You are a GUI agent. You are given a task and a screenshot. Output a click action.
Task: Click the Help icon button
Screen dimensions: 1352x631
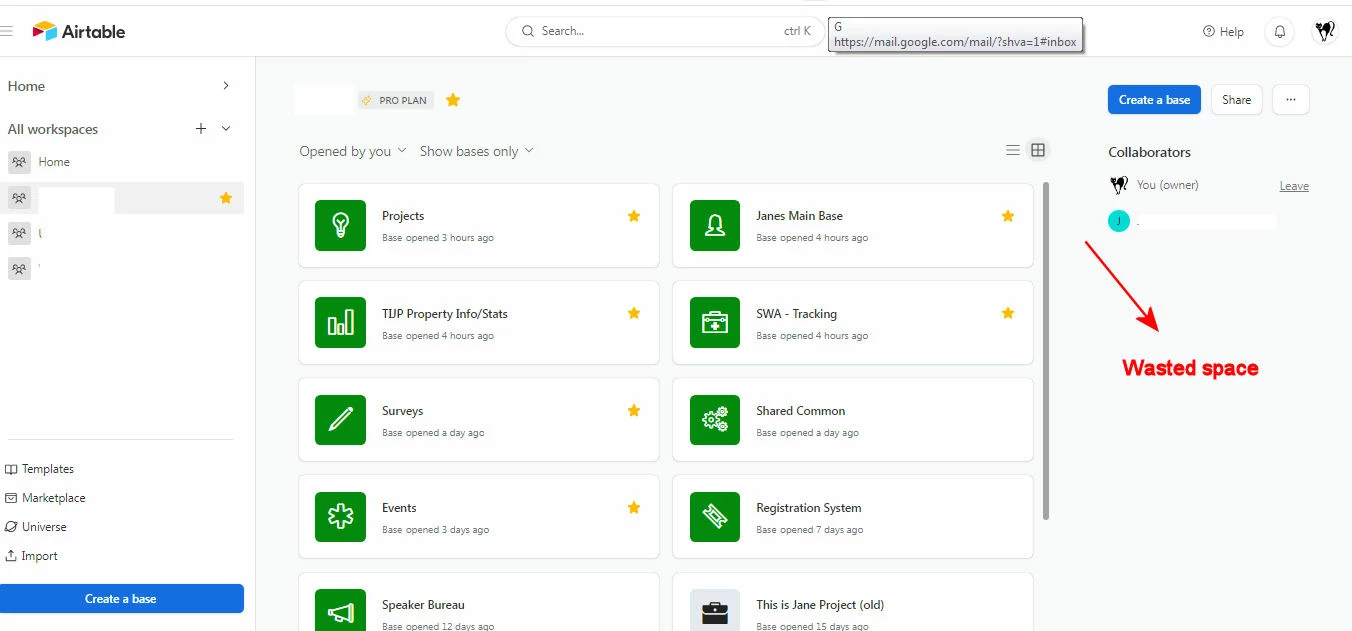[1223, 32]
